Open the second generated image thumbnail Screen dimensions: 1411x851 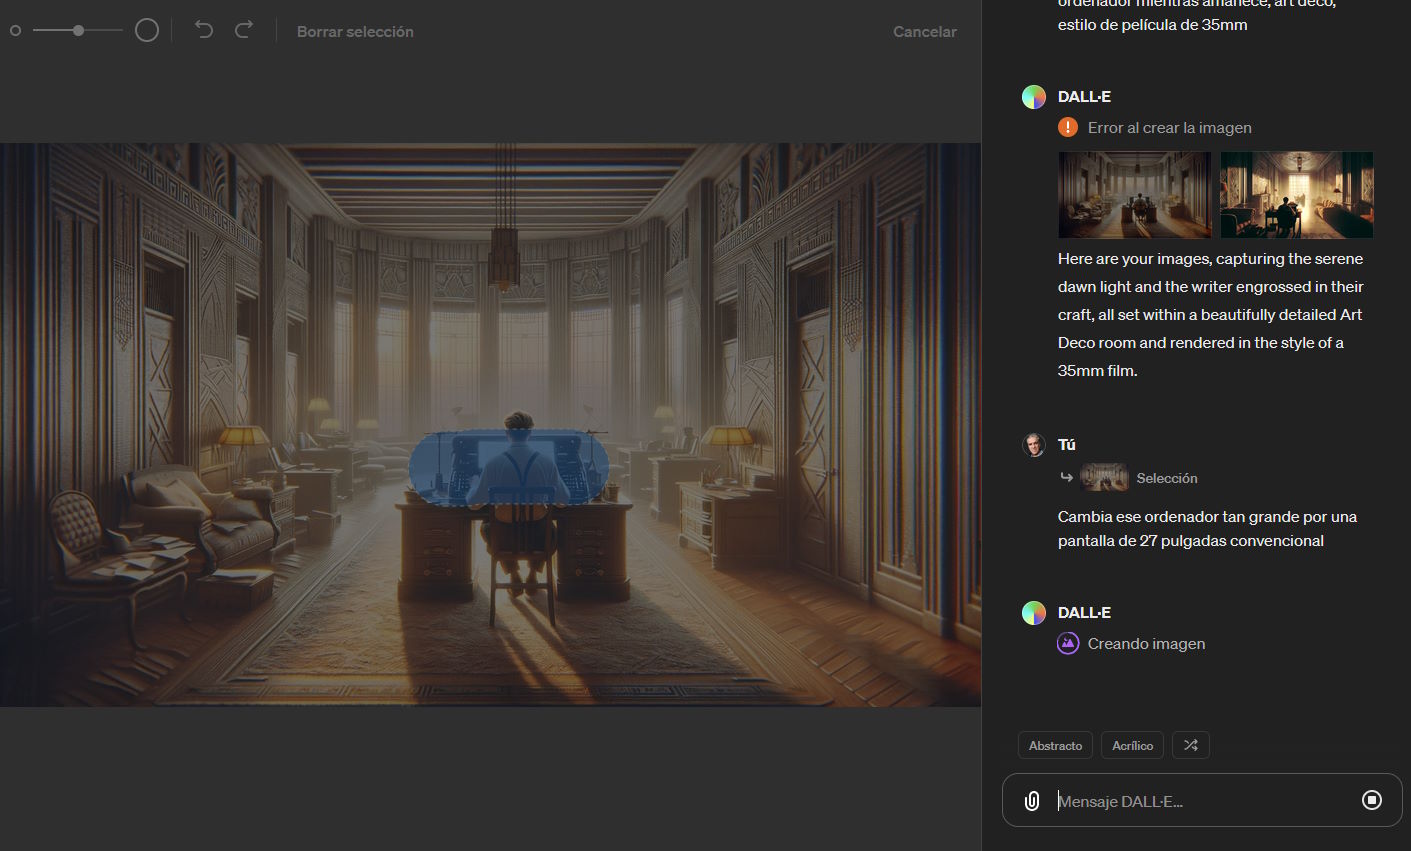[x=1296, y=195]
